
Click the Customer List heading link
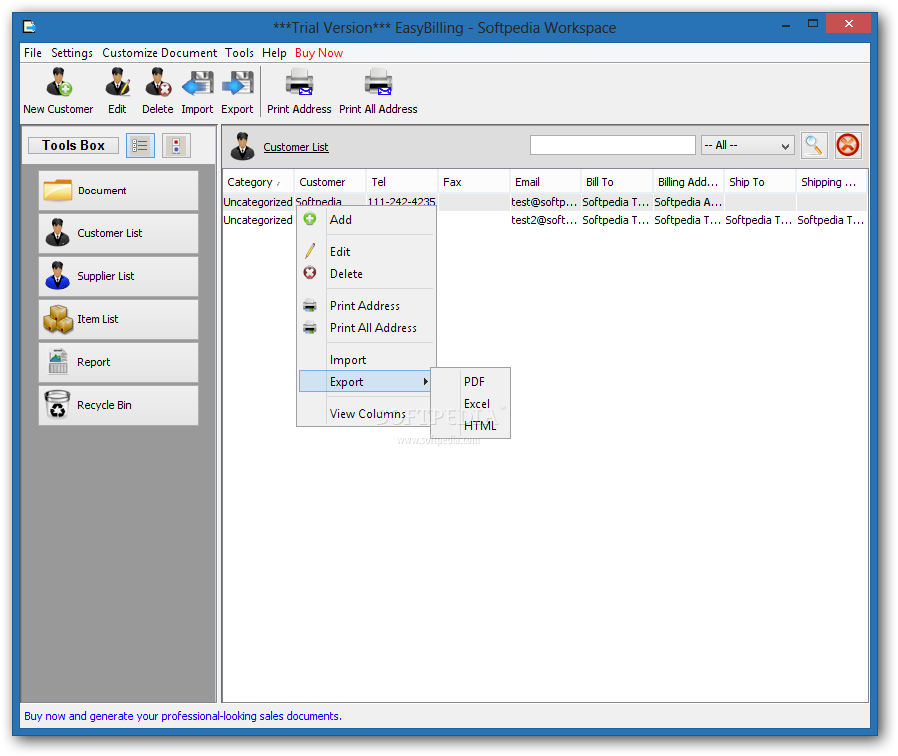coord(296,147)
